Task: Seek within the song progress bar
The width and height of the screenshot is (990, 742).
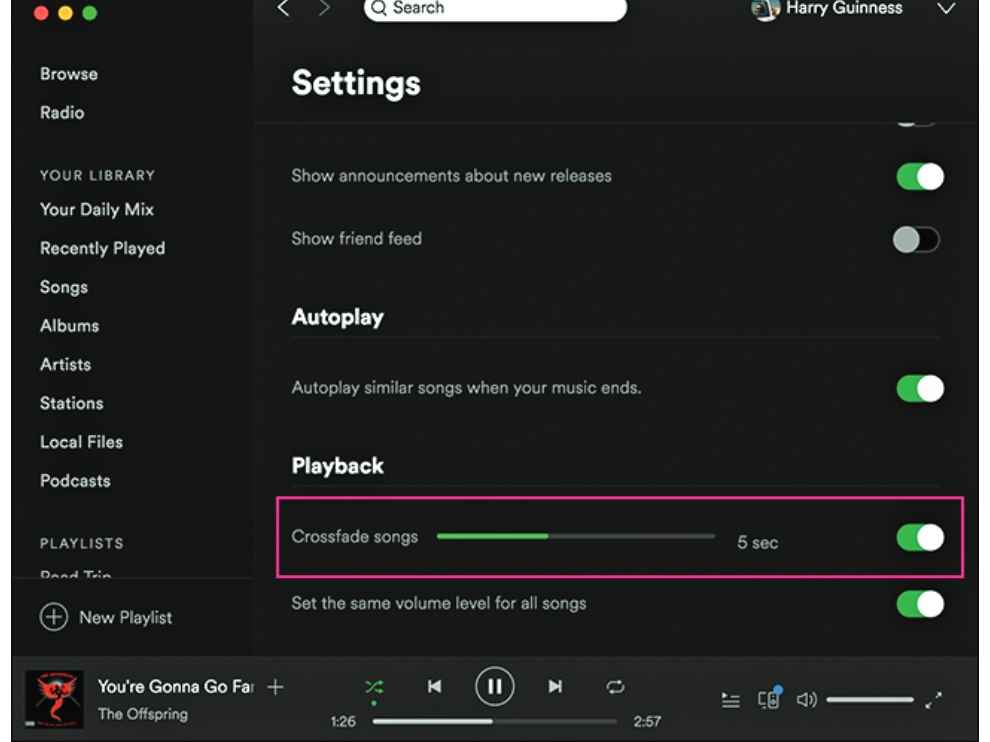Action: point(494,721)
